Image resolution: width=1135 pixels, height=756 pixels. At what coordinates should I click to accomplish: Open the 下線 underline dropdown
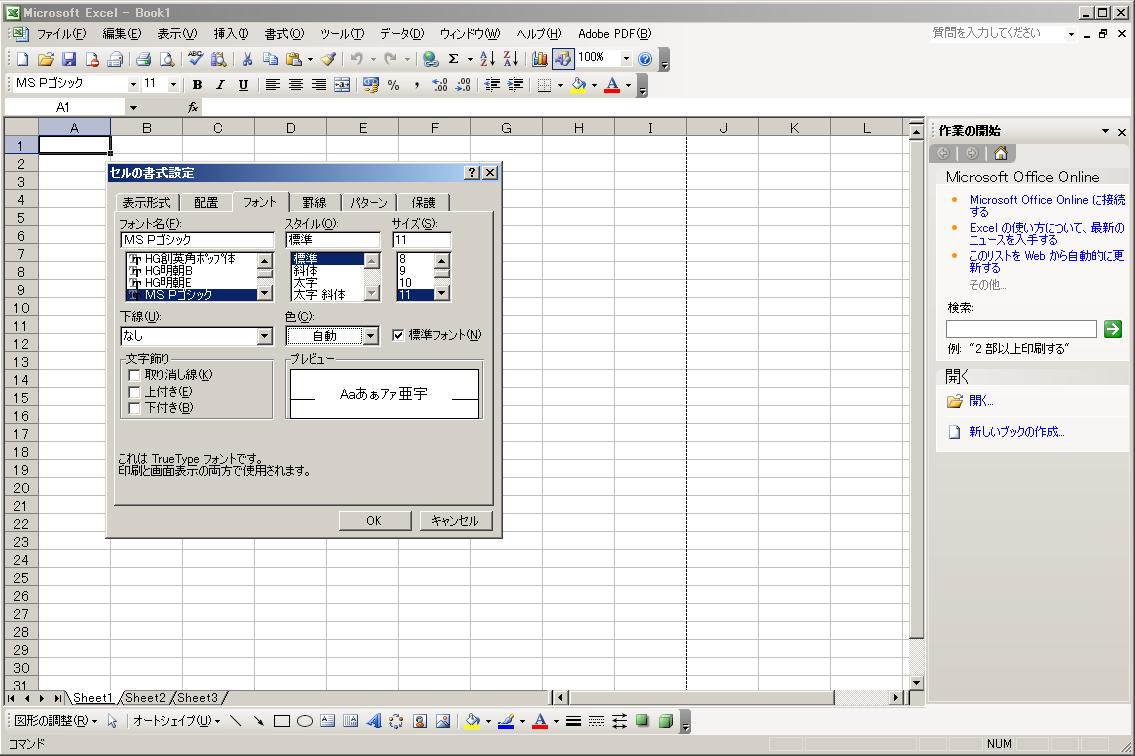265,337
